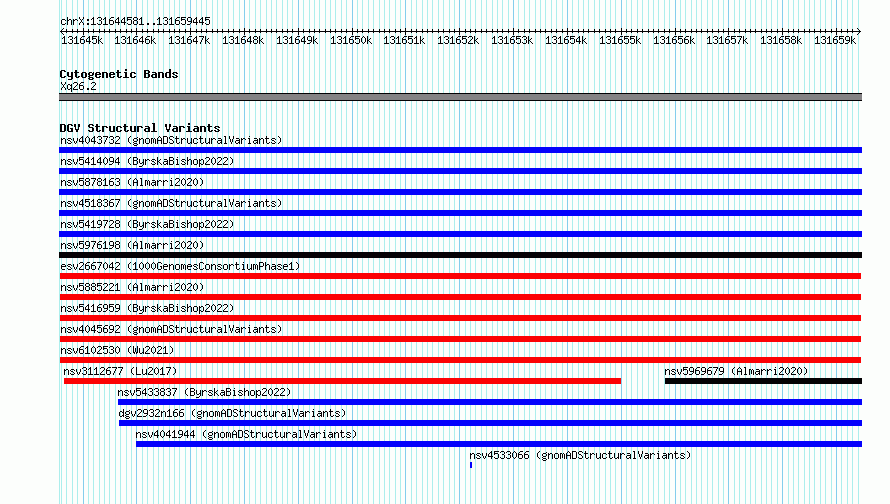Image resolution: width=890 pixels, height=504 pixels.
Task: Select the tiny blue marker under nsv4533066
Action: tap(471, 465)
